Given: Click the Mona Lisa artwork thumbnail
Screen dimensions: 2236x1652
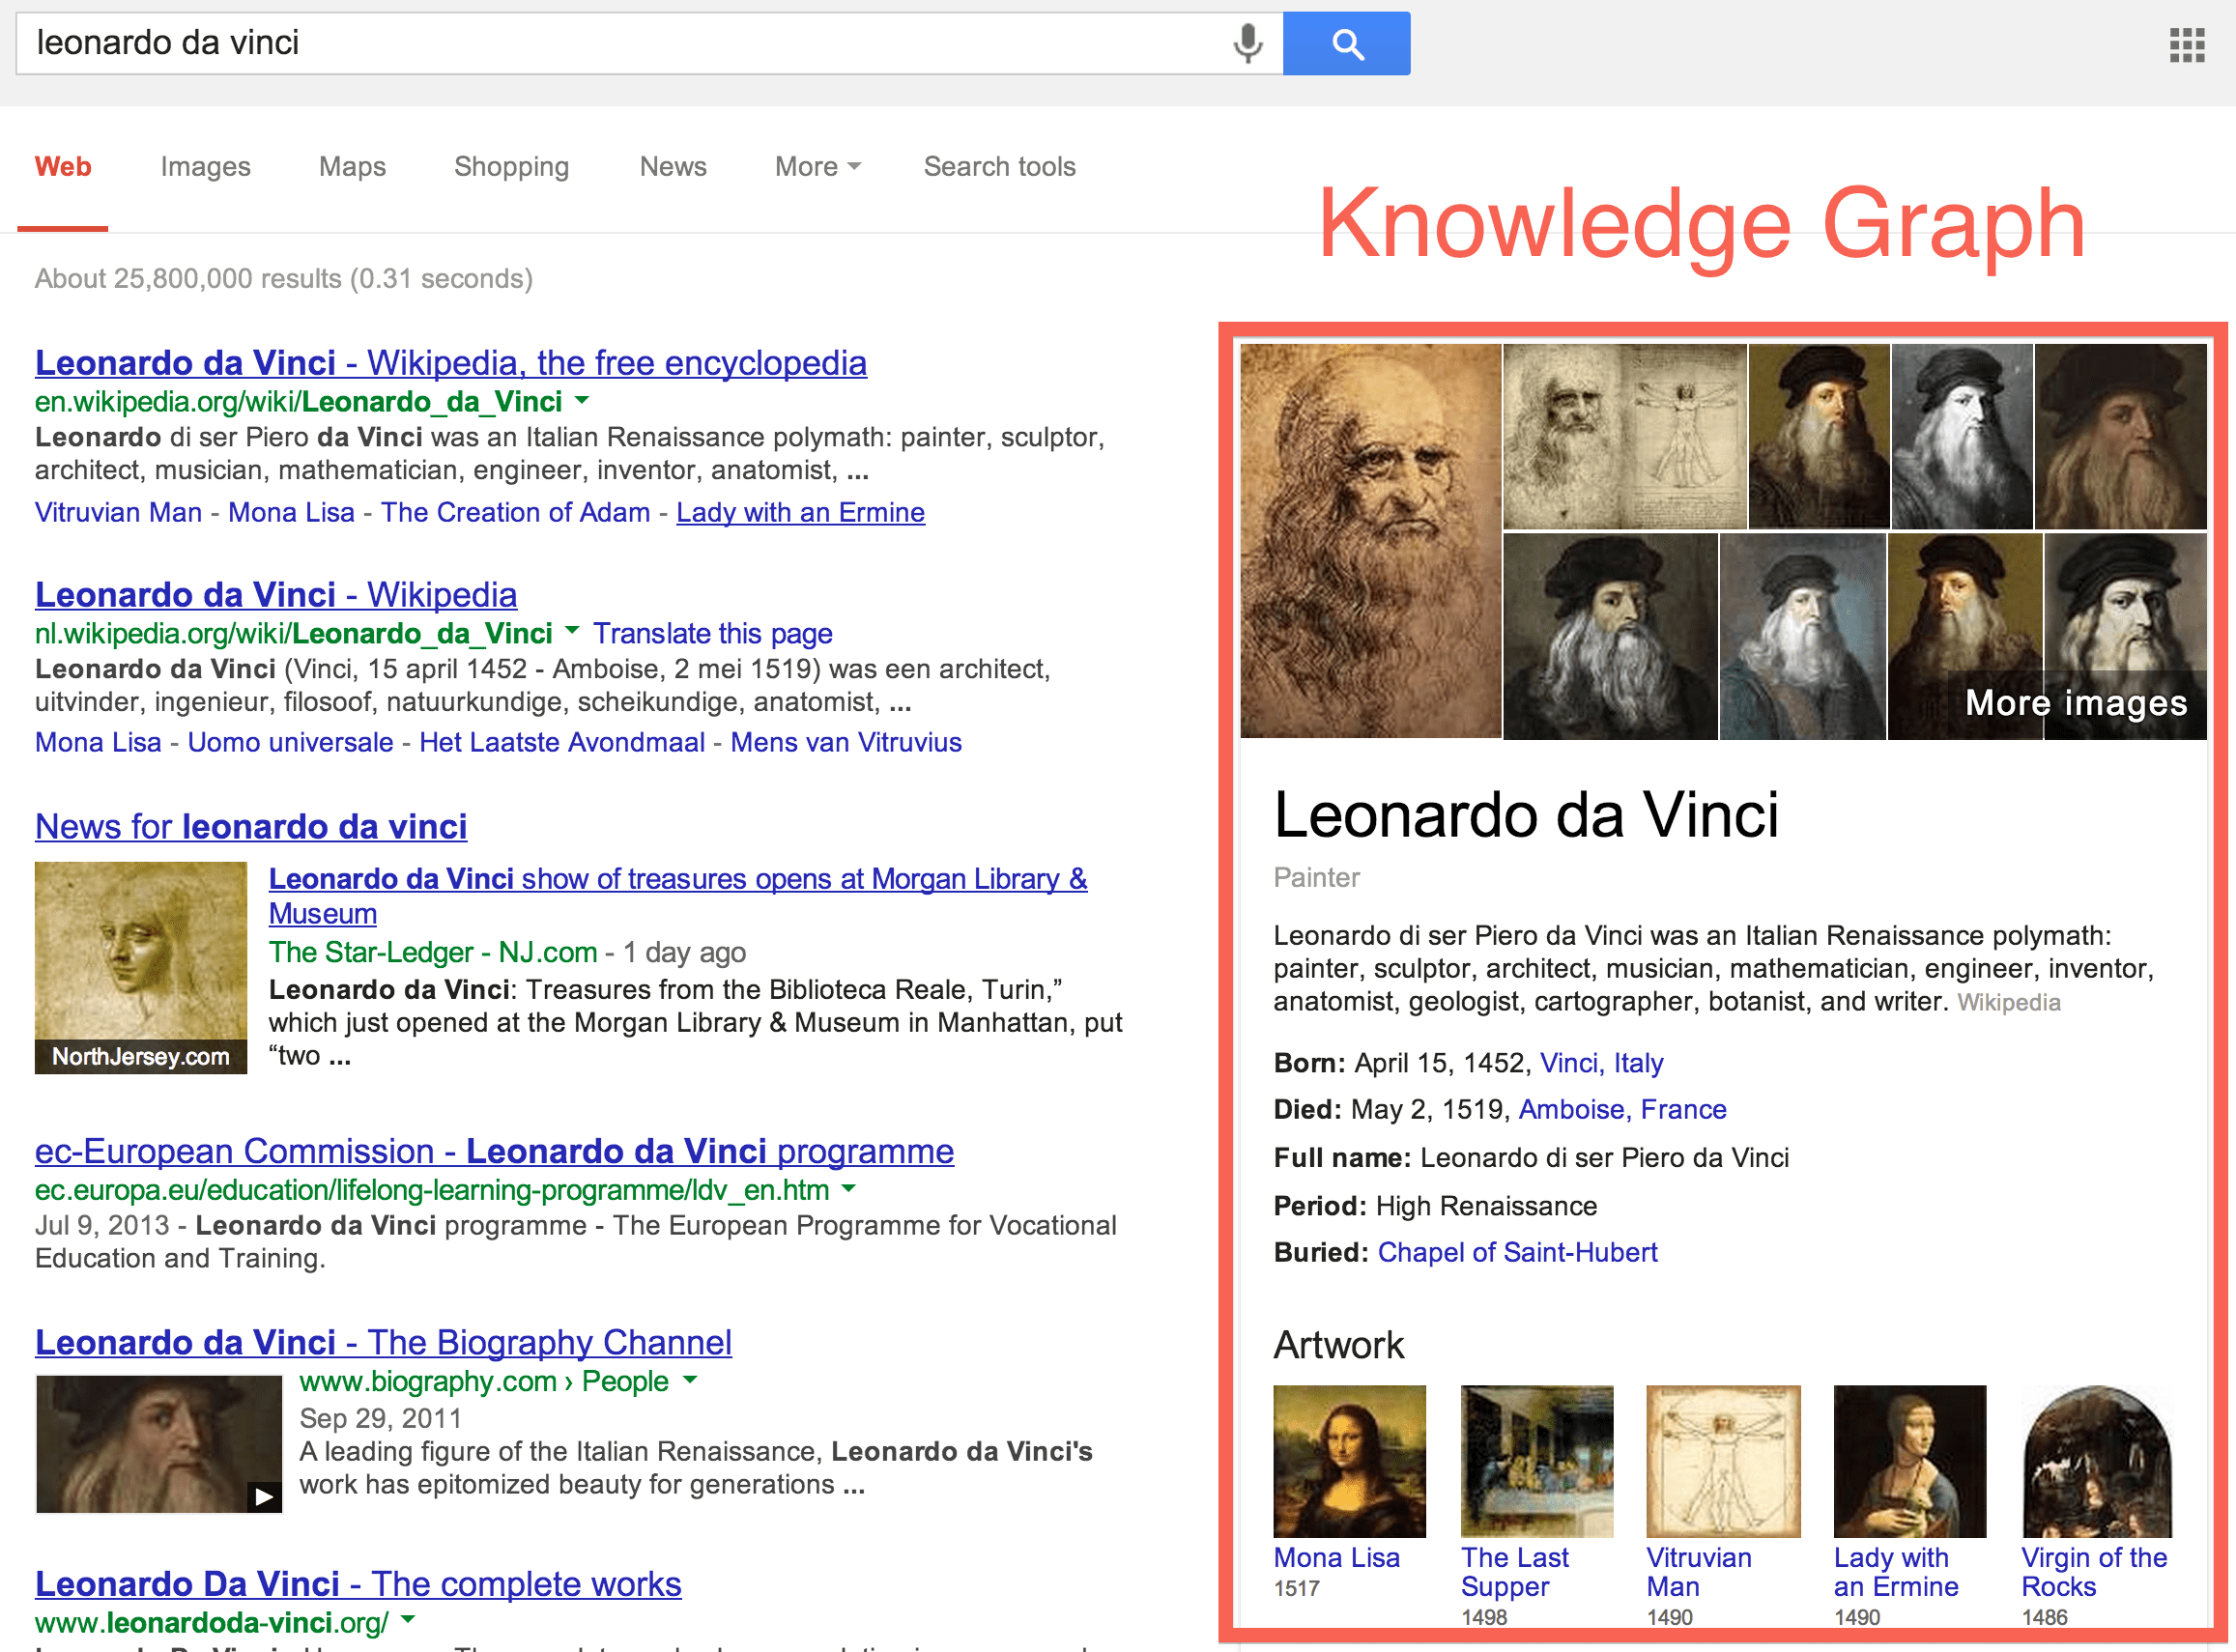Looking at the screenshot, I should [1349, 1461].
